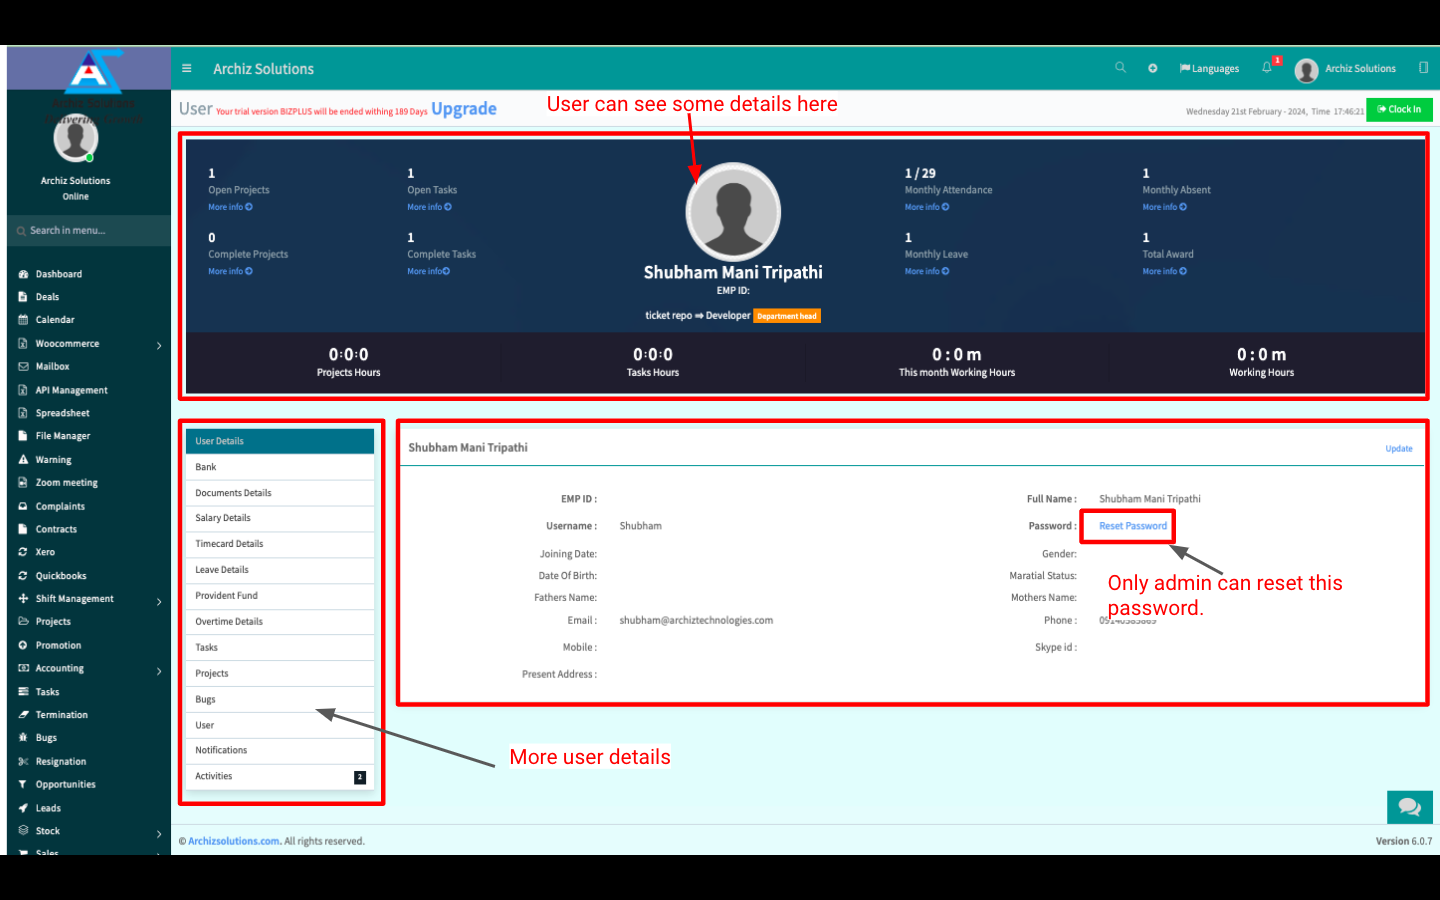Click the Shubham Mani Tripathi profile picture
The height and width of the screenshot is (900, 1440).
[733, 212]
